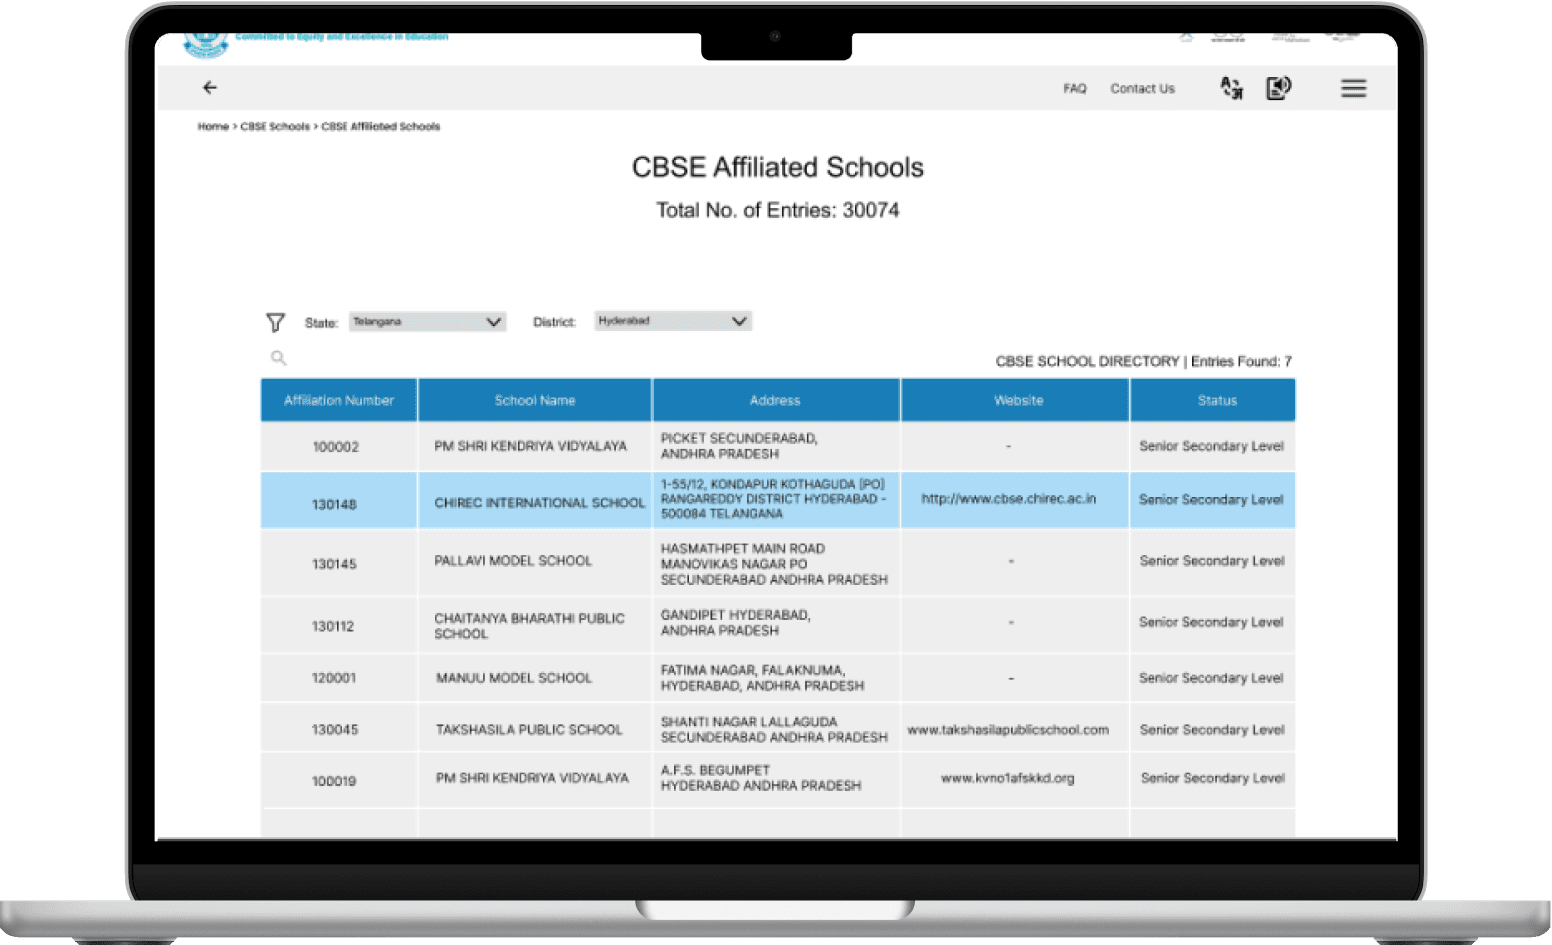Viewport: 1552px width, 945px height.
Task: Open the Contact Us link
Action: click(1143, 89)
